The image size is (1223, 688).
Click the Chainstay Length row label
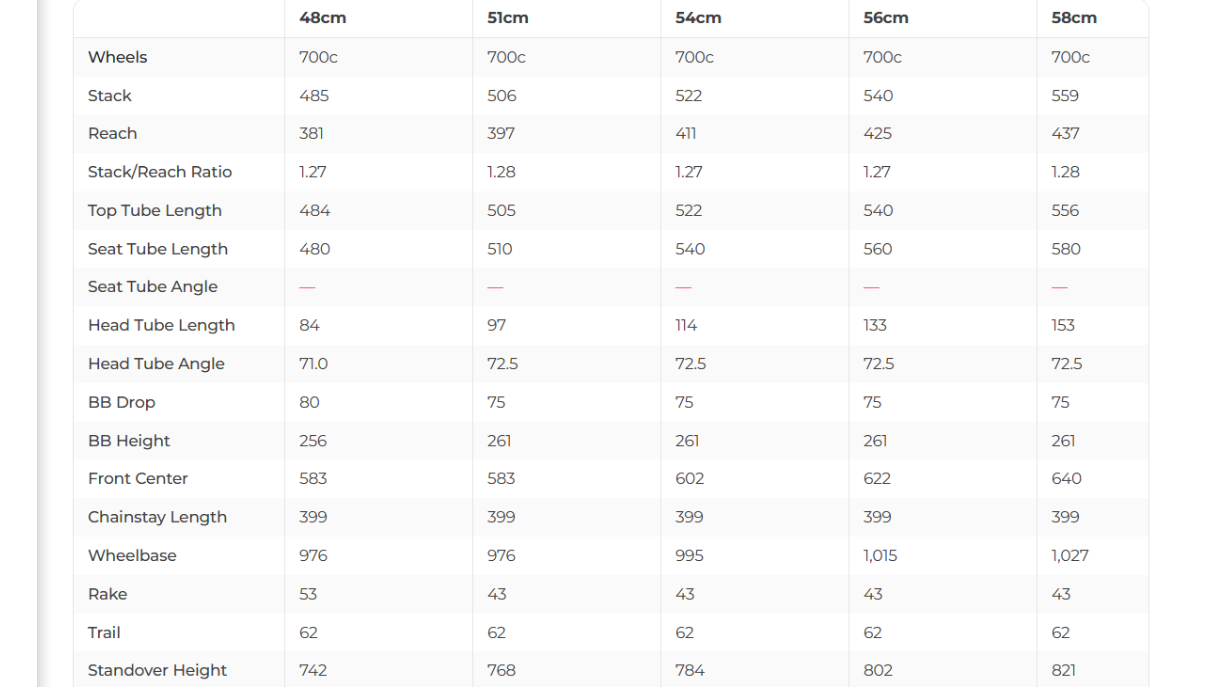pyautogui.click(x=157, y=517)
